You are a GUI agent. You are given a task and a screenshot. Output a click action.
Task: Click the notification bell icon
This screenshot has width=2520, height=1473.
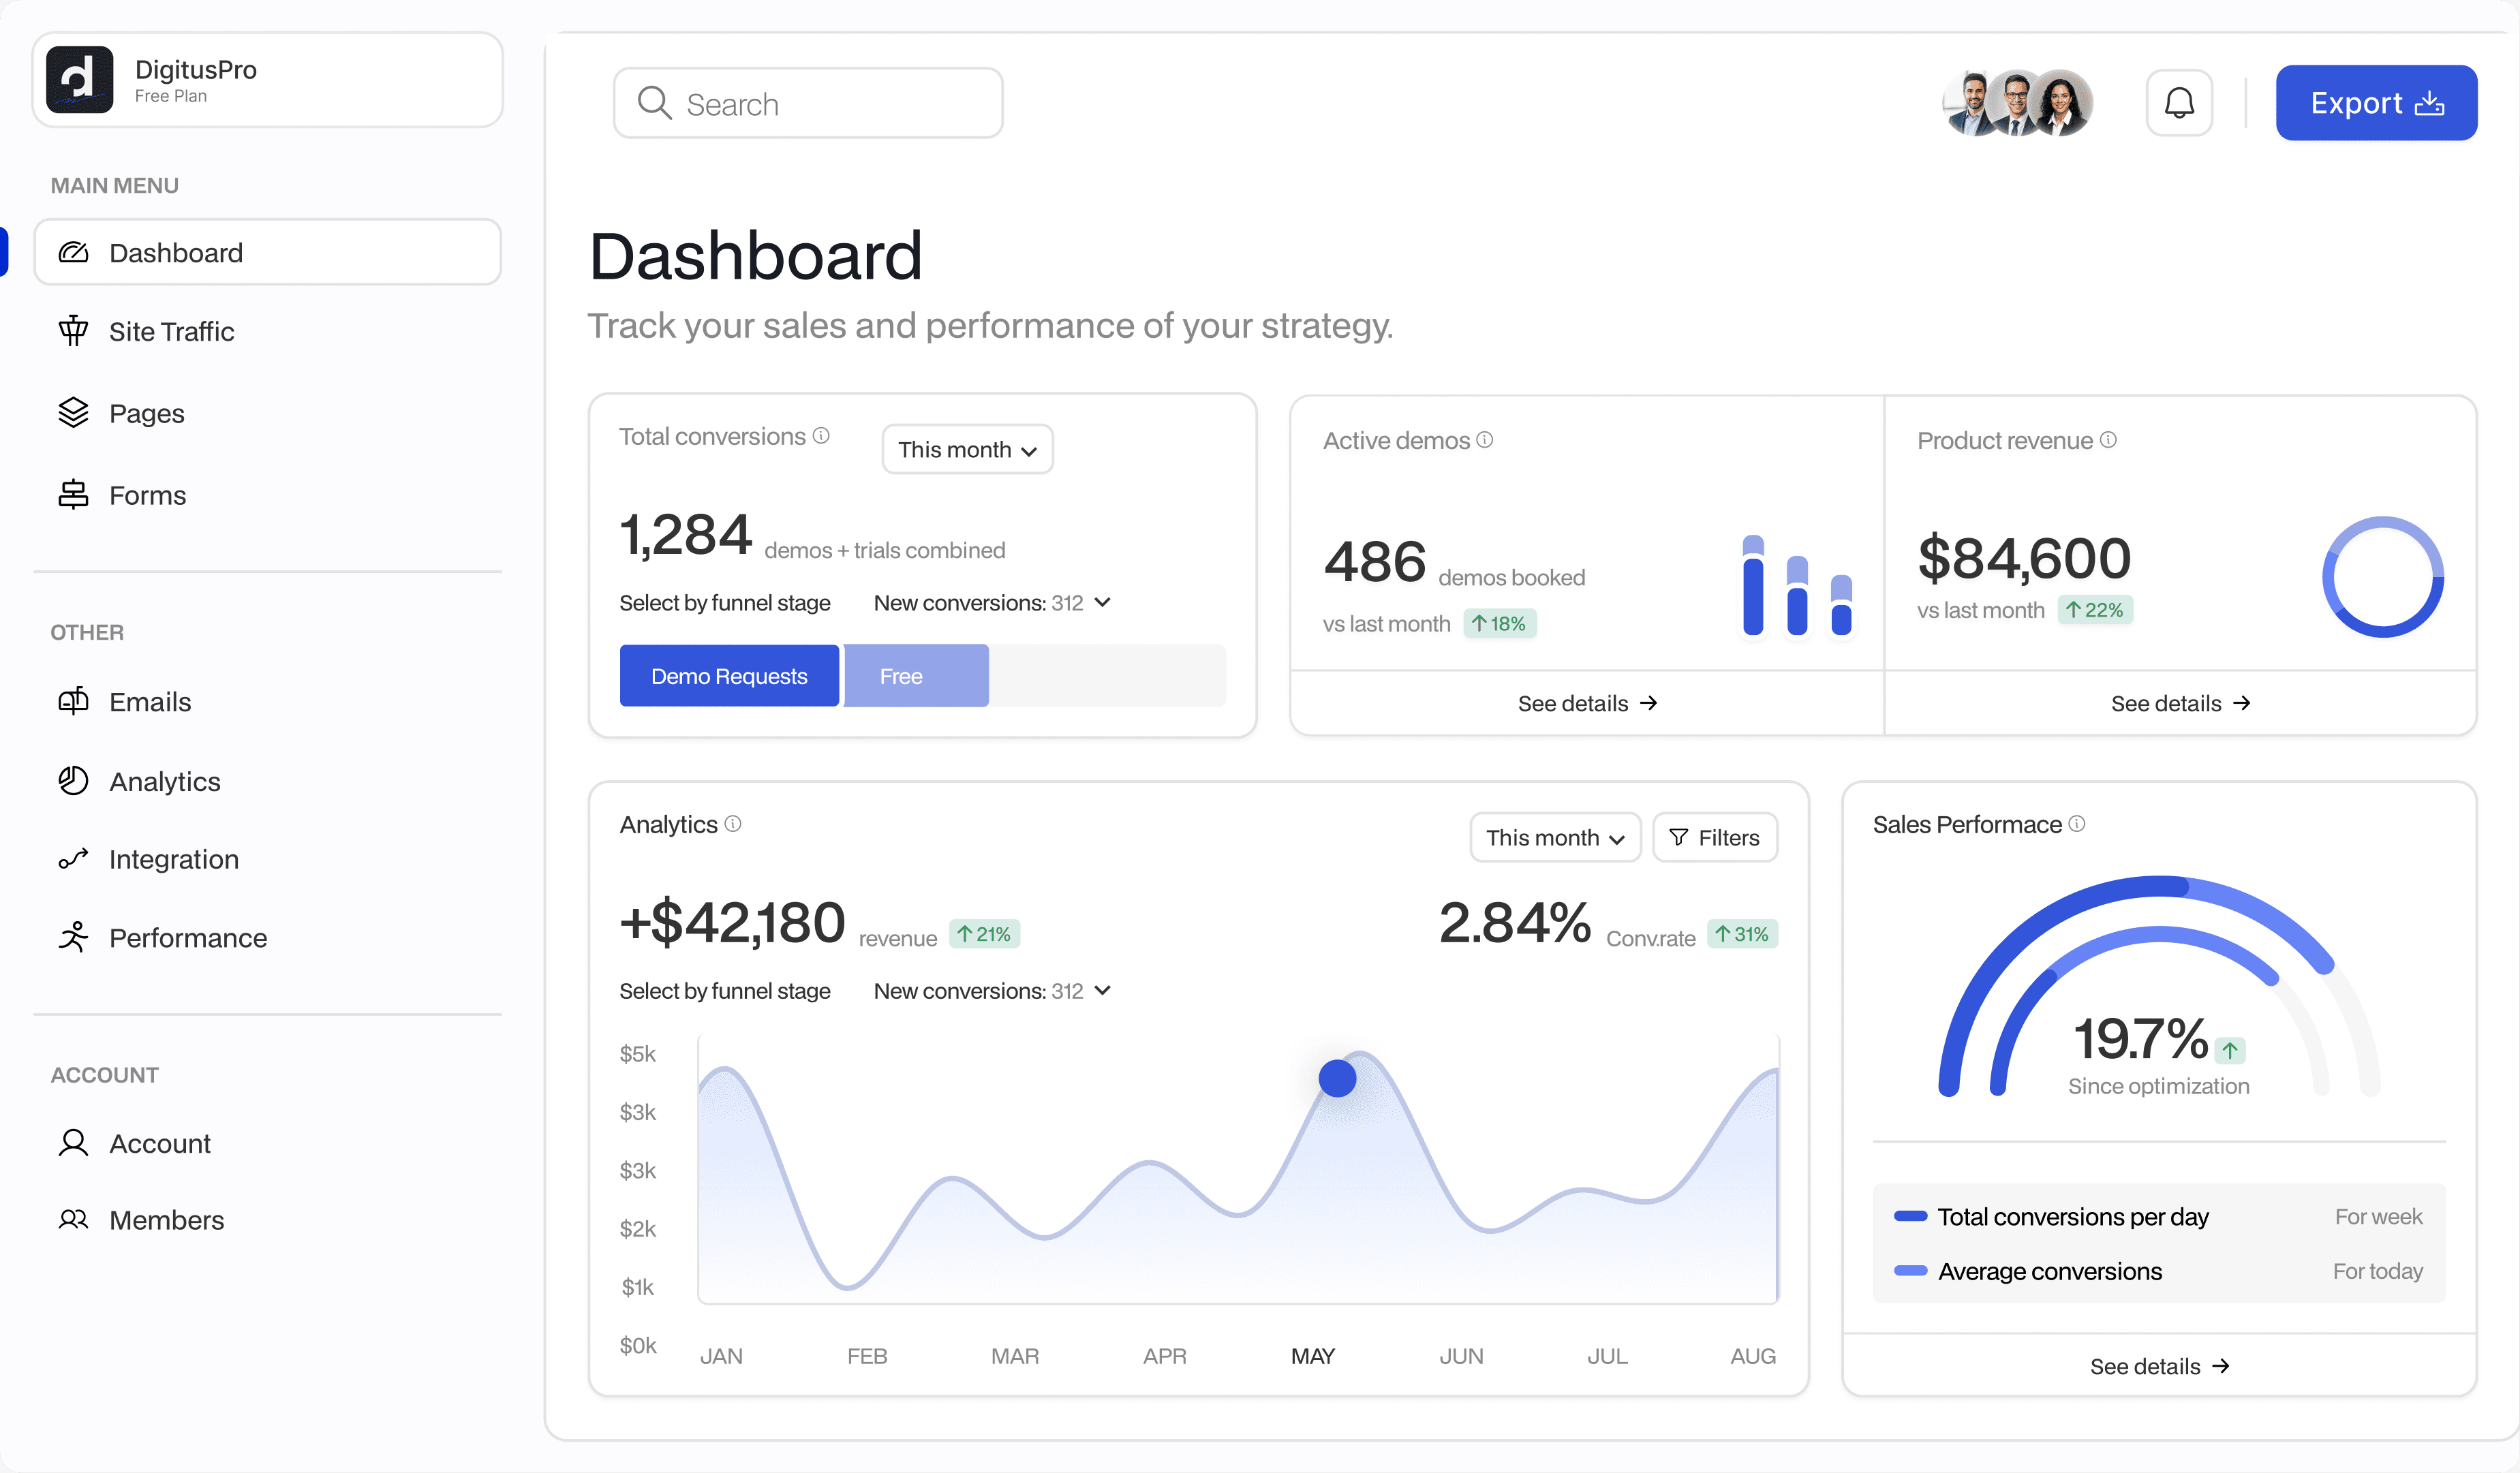[x=2178, y=103]
